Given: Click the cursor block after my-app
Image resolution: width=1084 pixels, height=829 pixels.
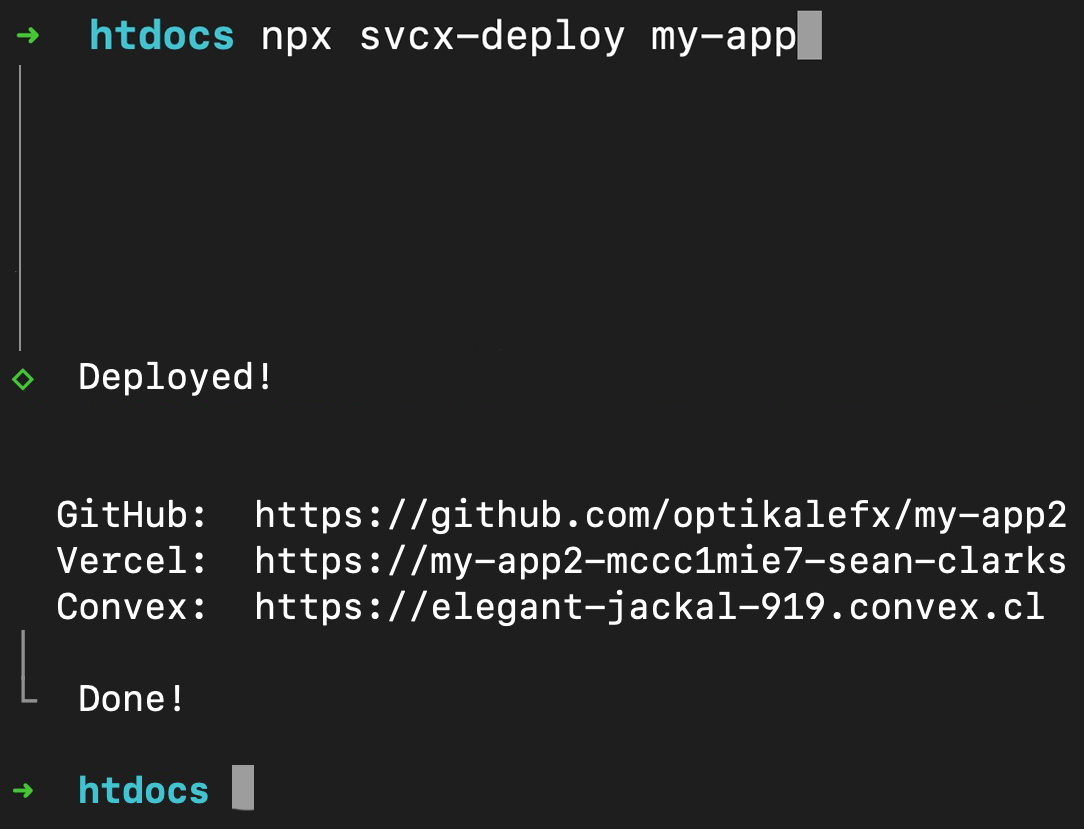Looking at the screenshot, I should 810,35.
